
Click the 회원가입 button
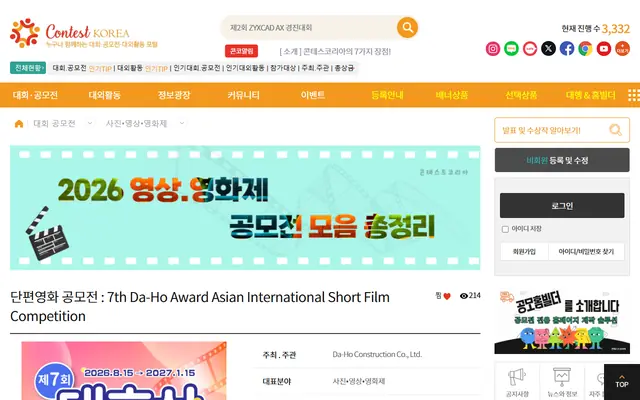coord(524,252)
